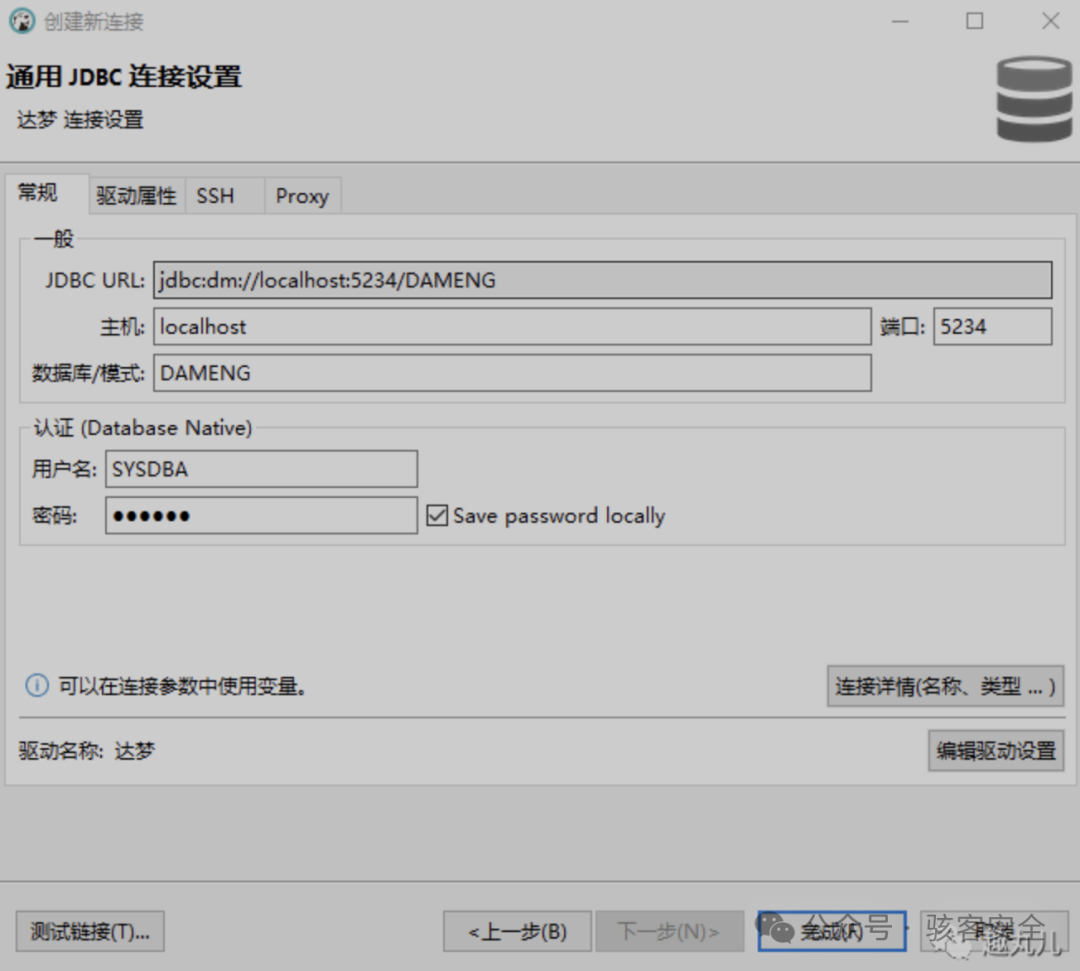Open 连接详情(名称、类型 ...) button
The height and width of the screenshot is (971, 1080).
pos(945,686)
